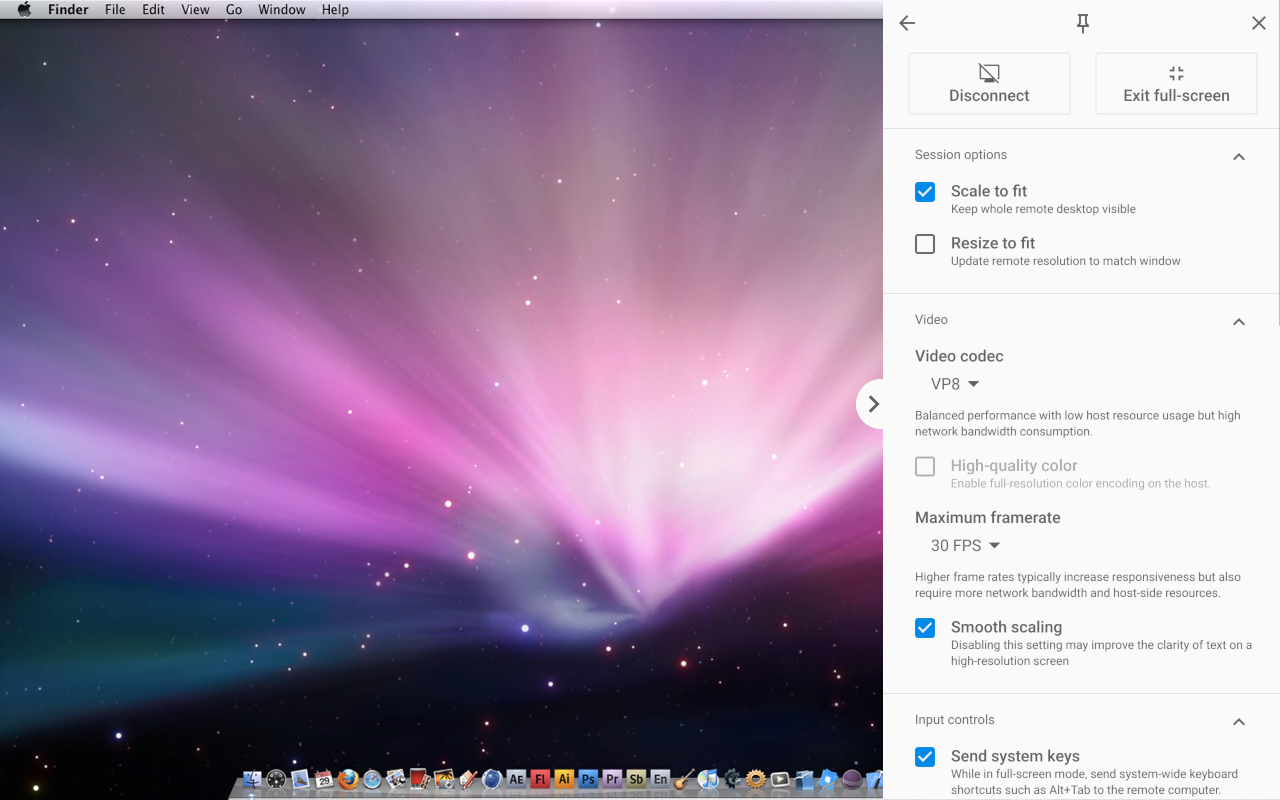Select the pin icon atop the session panel
This screenshot has width=1280, height=800.
[x=1082, y=22]
